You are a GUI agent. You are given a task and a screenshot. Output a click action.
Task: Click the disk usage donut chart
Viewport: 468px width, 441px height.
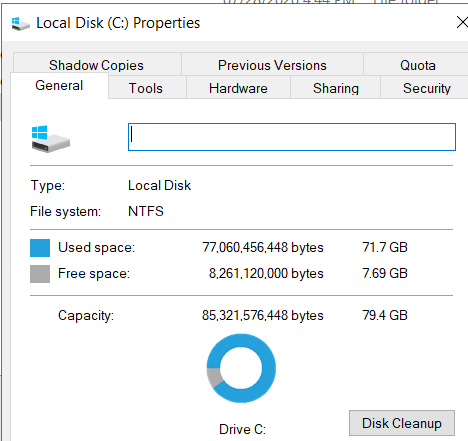click(x=241, y=368)
